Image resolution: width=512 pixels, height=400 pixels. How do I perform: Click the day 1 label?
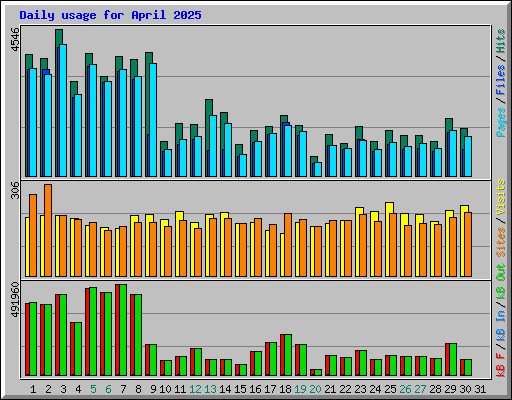tap(33, 389)
